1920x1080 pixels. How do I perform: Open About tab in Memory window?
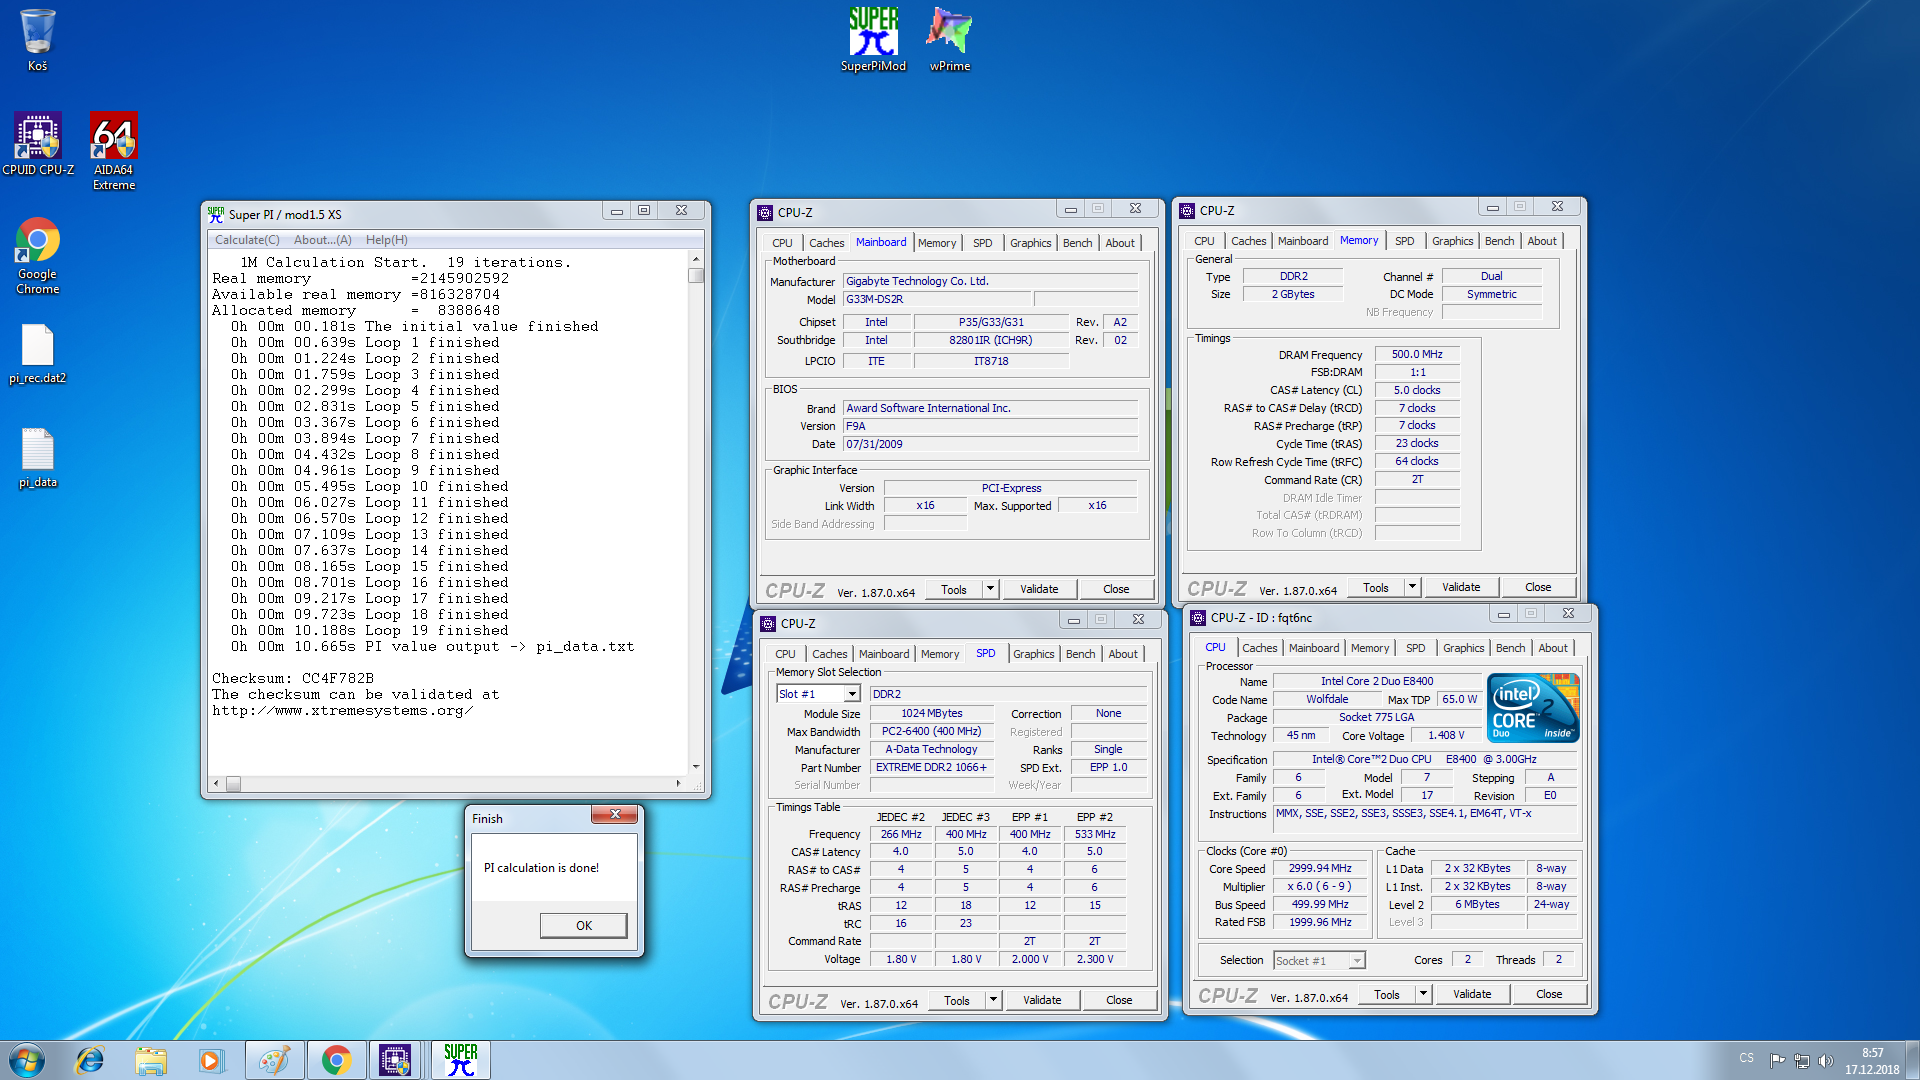point(1541,241)
